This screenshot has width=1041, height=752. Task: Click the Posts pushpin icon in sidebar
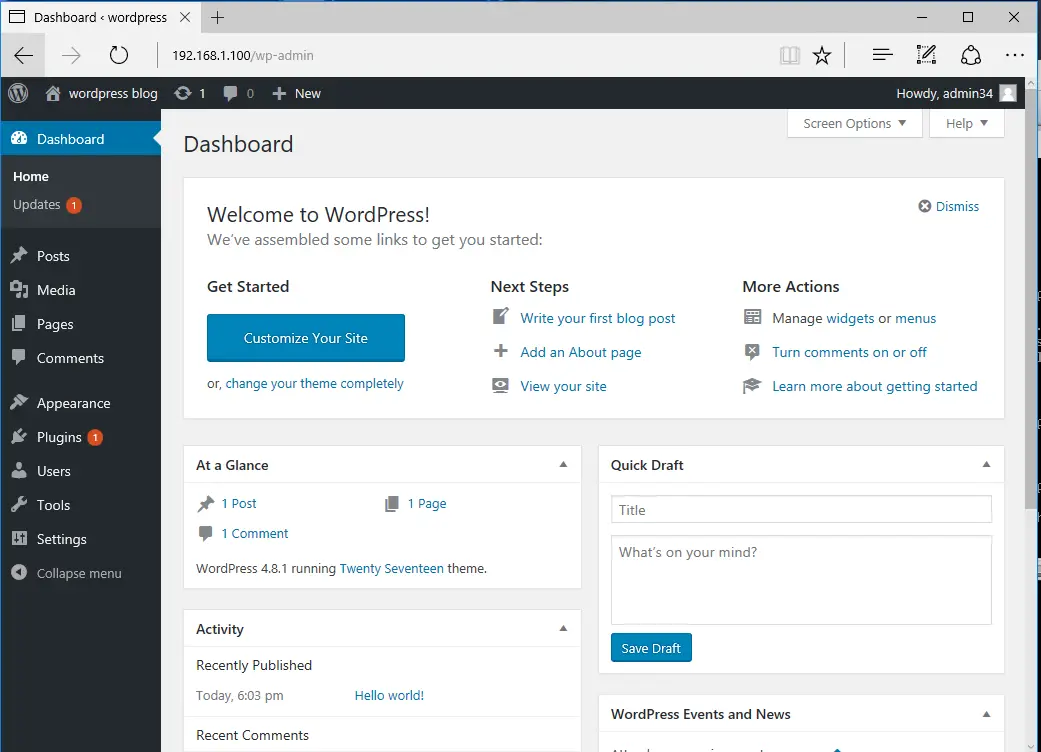[19, 256]
